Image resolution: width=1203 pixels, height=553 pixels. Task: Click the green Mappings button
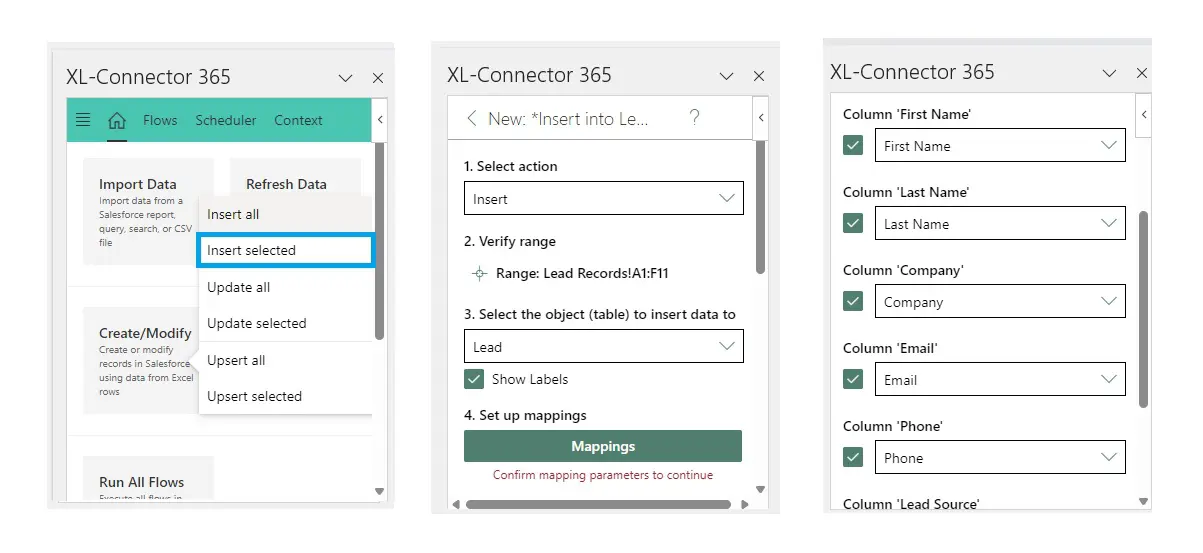click(603, 446)
